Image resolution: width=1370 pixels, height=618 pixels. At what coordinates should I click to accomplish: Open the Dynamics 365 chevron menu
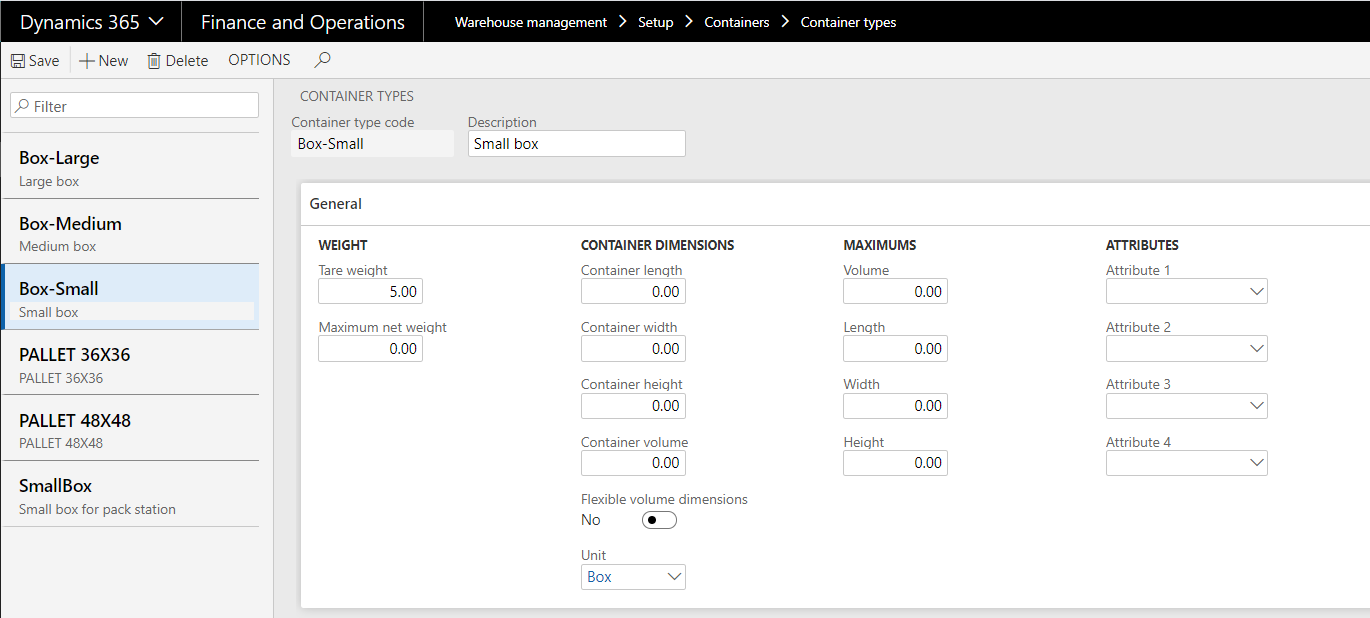click(156, 22)
